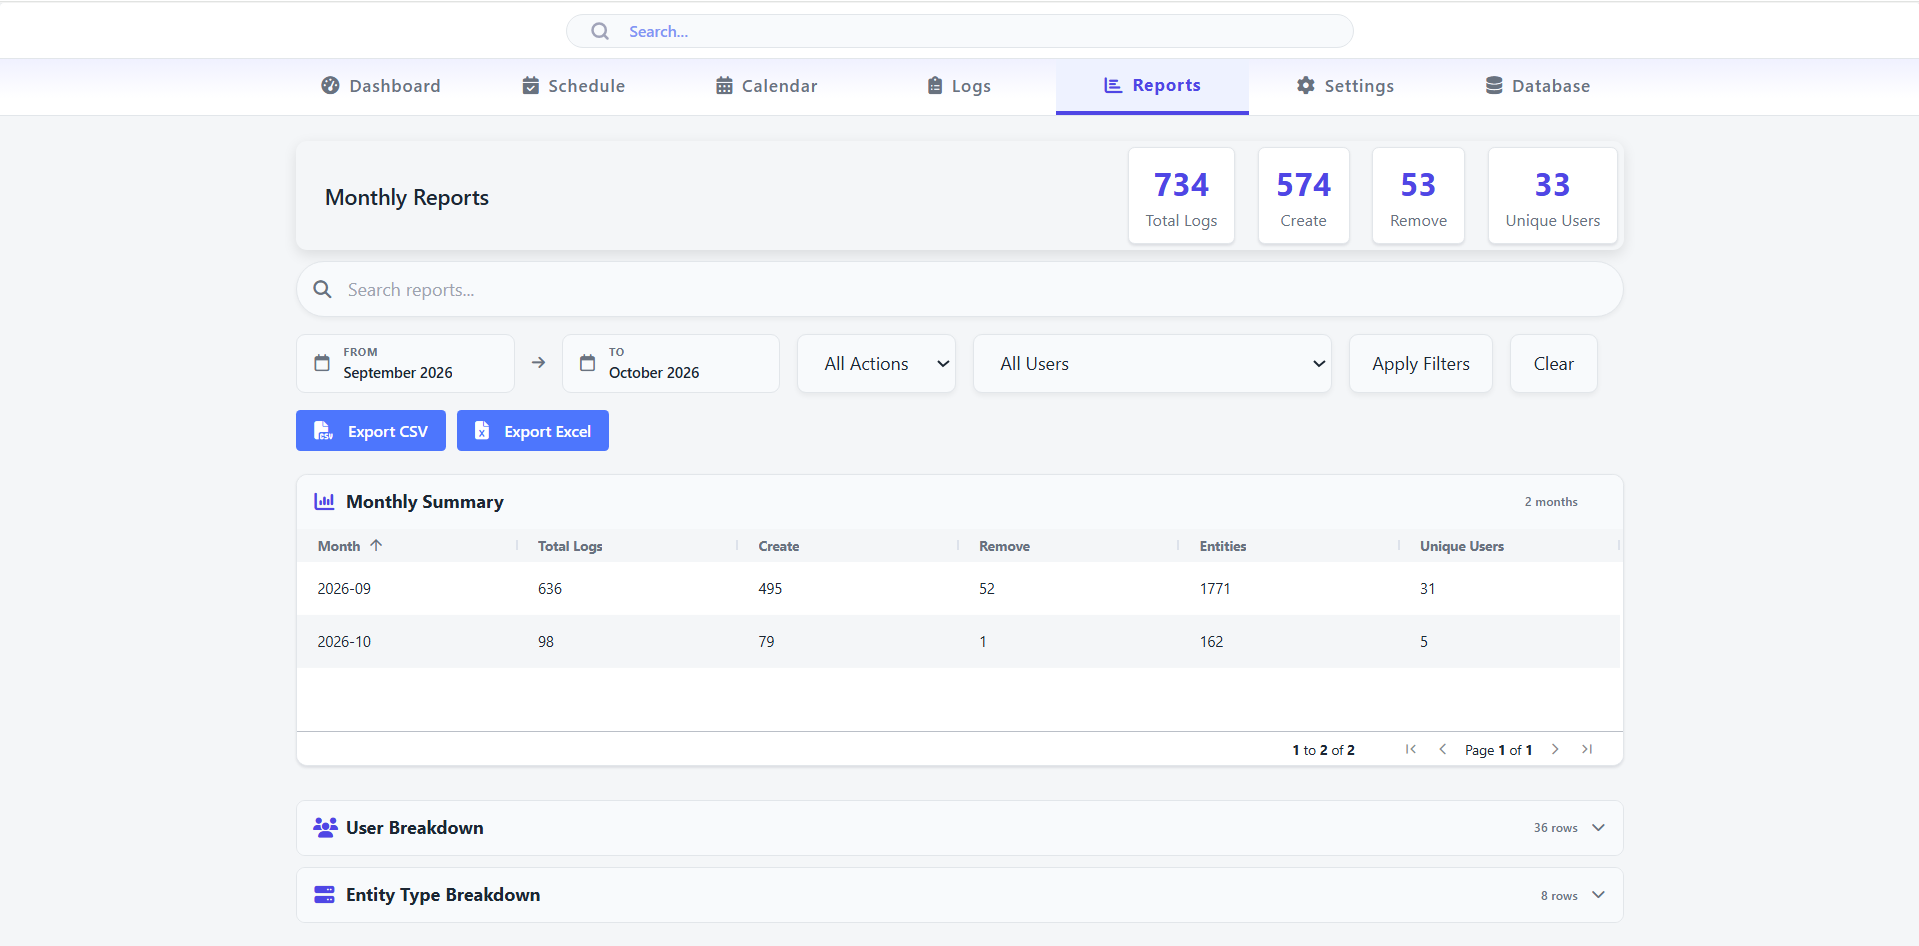This screenshot has height=946, width=1919.
Task: Click the Entity Type Breakdown server icon
Action: pos(324,894)
